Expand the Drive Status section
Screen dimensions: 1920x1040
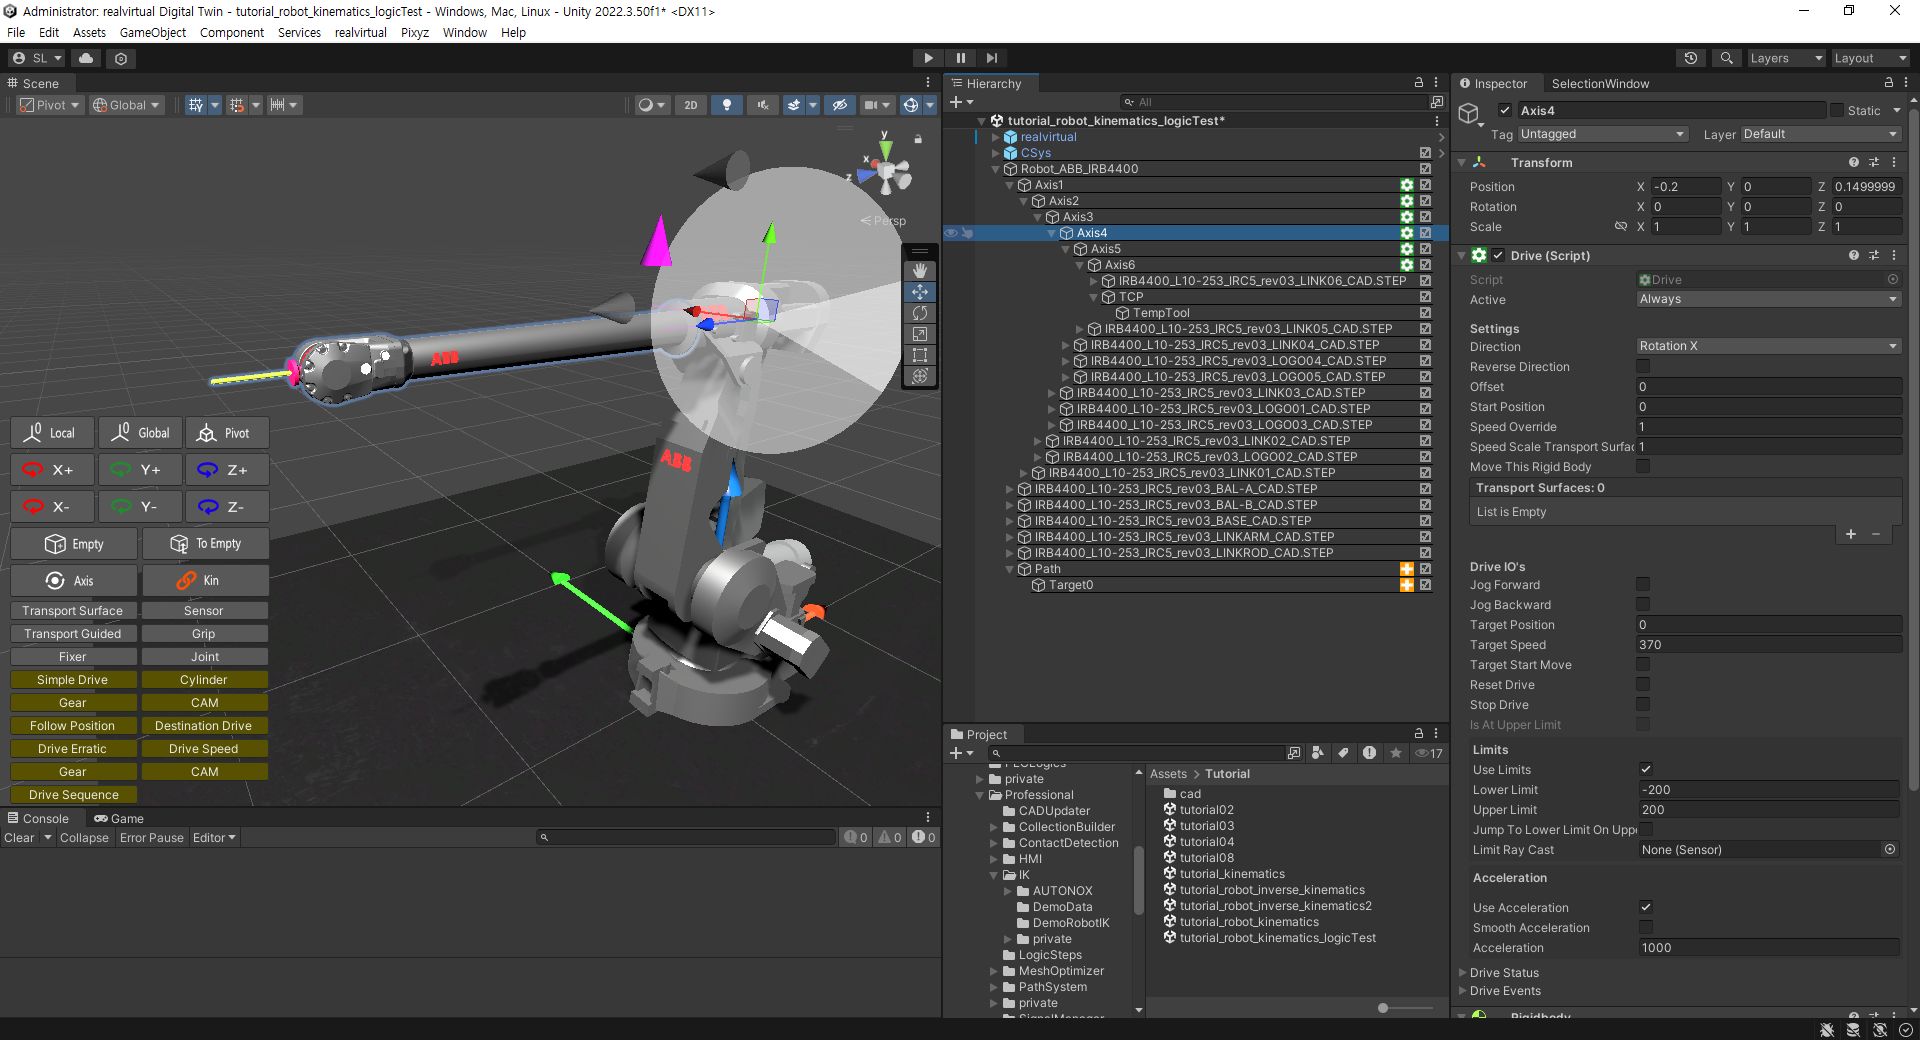tap(1463, 973)
